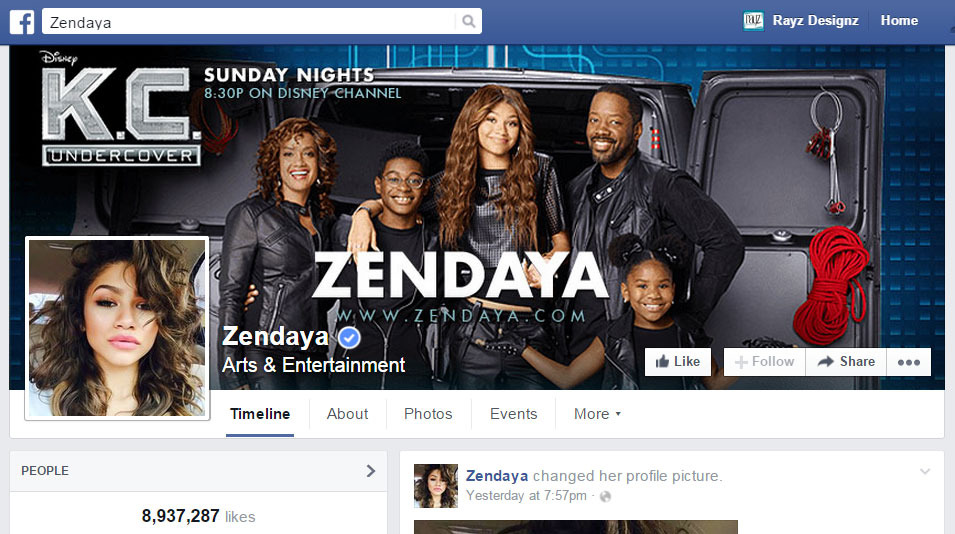Open Zendaya's name link in post
This screenshot has width=955, height=534.
(x=496, y=476)
